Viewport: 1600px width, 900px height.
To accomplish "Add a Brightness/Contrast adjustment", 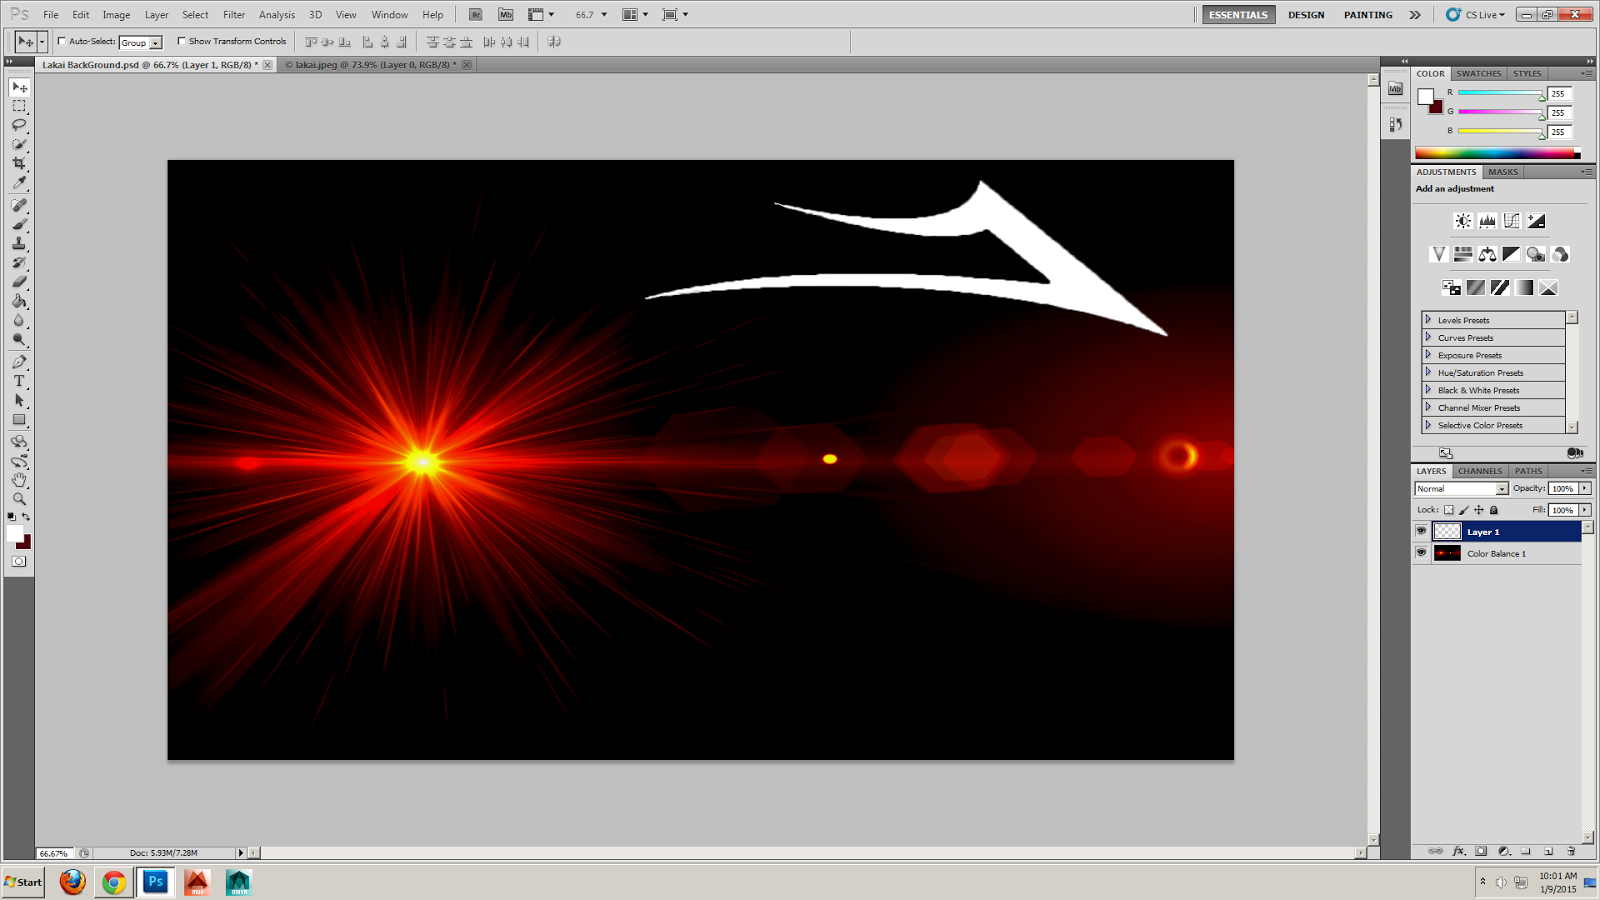I will pyautogui.click(x=1463, y=221).
